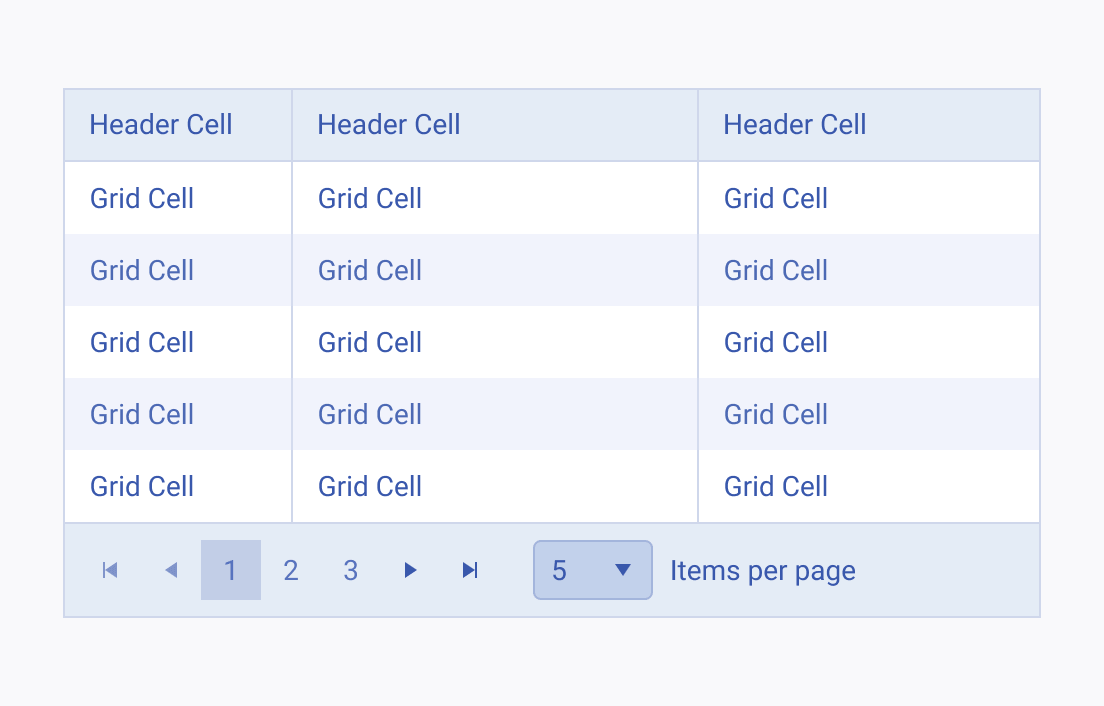The image size is (1104, 706).
Task: Go to the previous page arrow
Action: (171, 570)
